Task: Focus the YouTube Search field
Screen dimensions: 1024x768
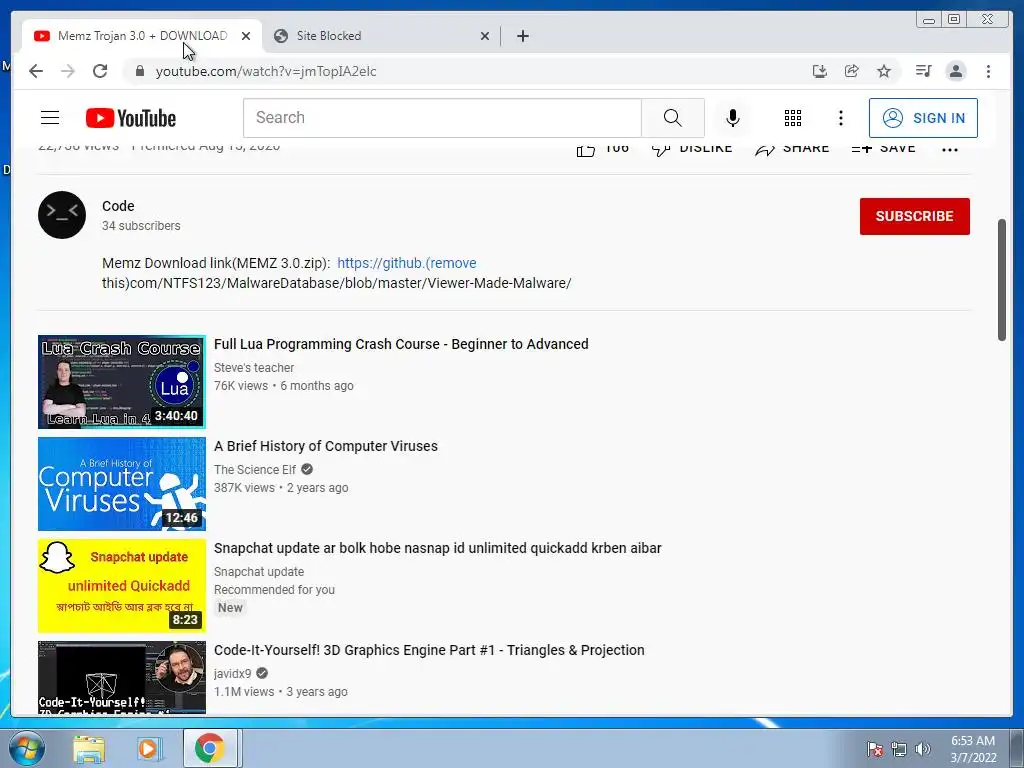Action: coord(443,118)
